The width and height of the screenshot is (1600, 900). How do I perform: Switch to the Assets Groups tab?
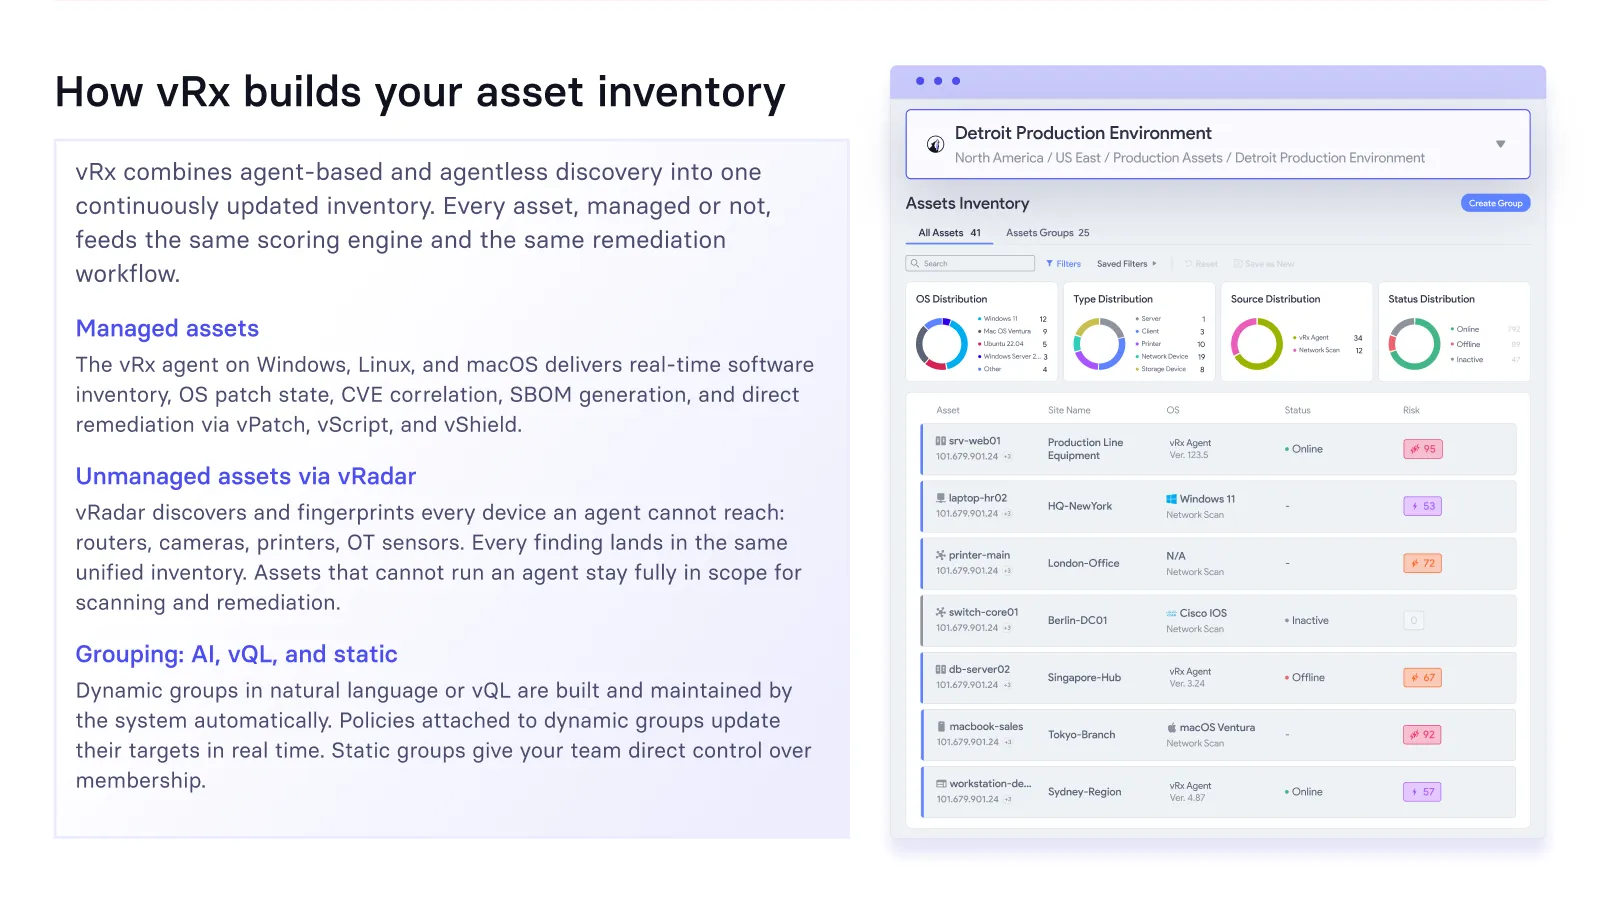click(x=1048, y=233)
